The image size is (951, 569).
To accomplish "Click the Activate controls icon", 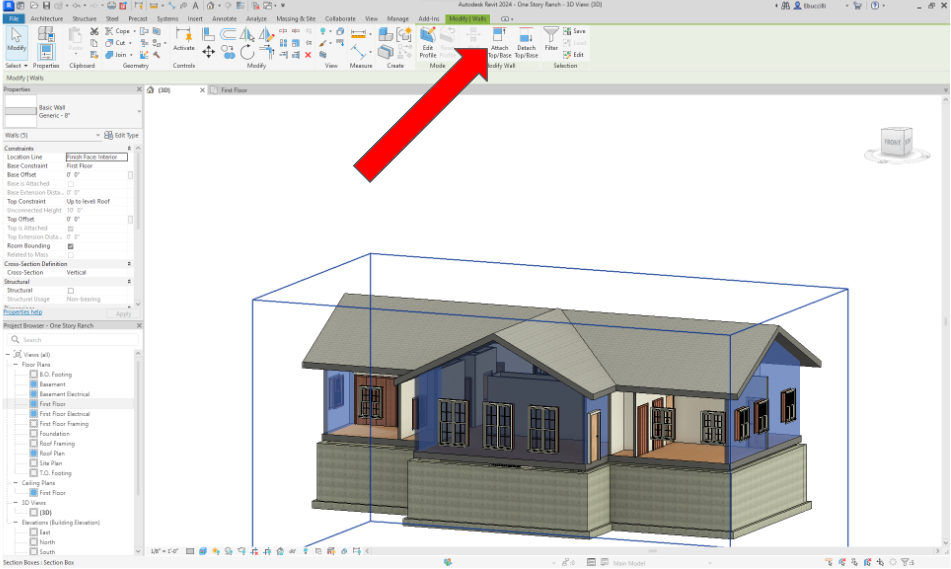I will (184, 39).
